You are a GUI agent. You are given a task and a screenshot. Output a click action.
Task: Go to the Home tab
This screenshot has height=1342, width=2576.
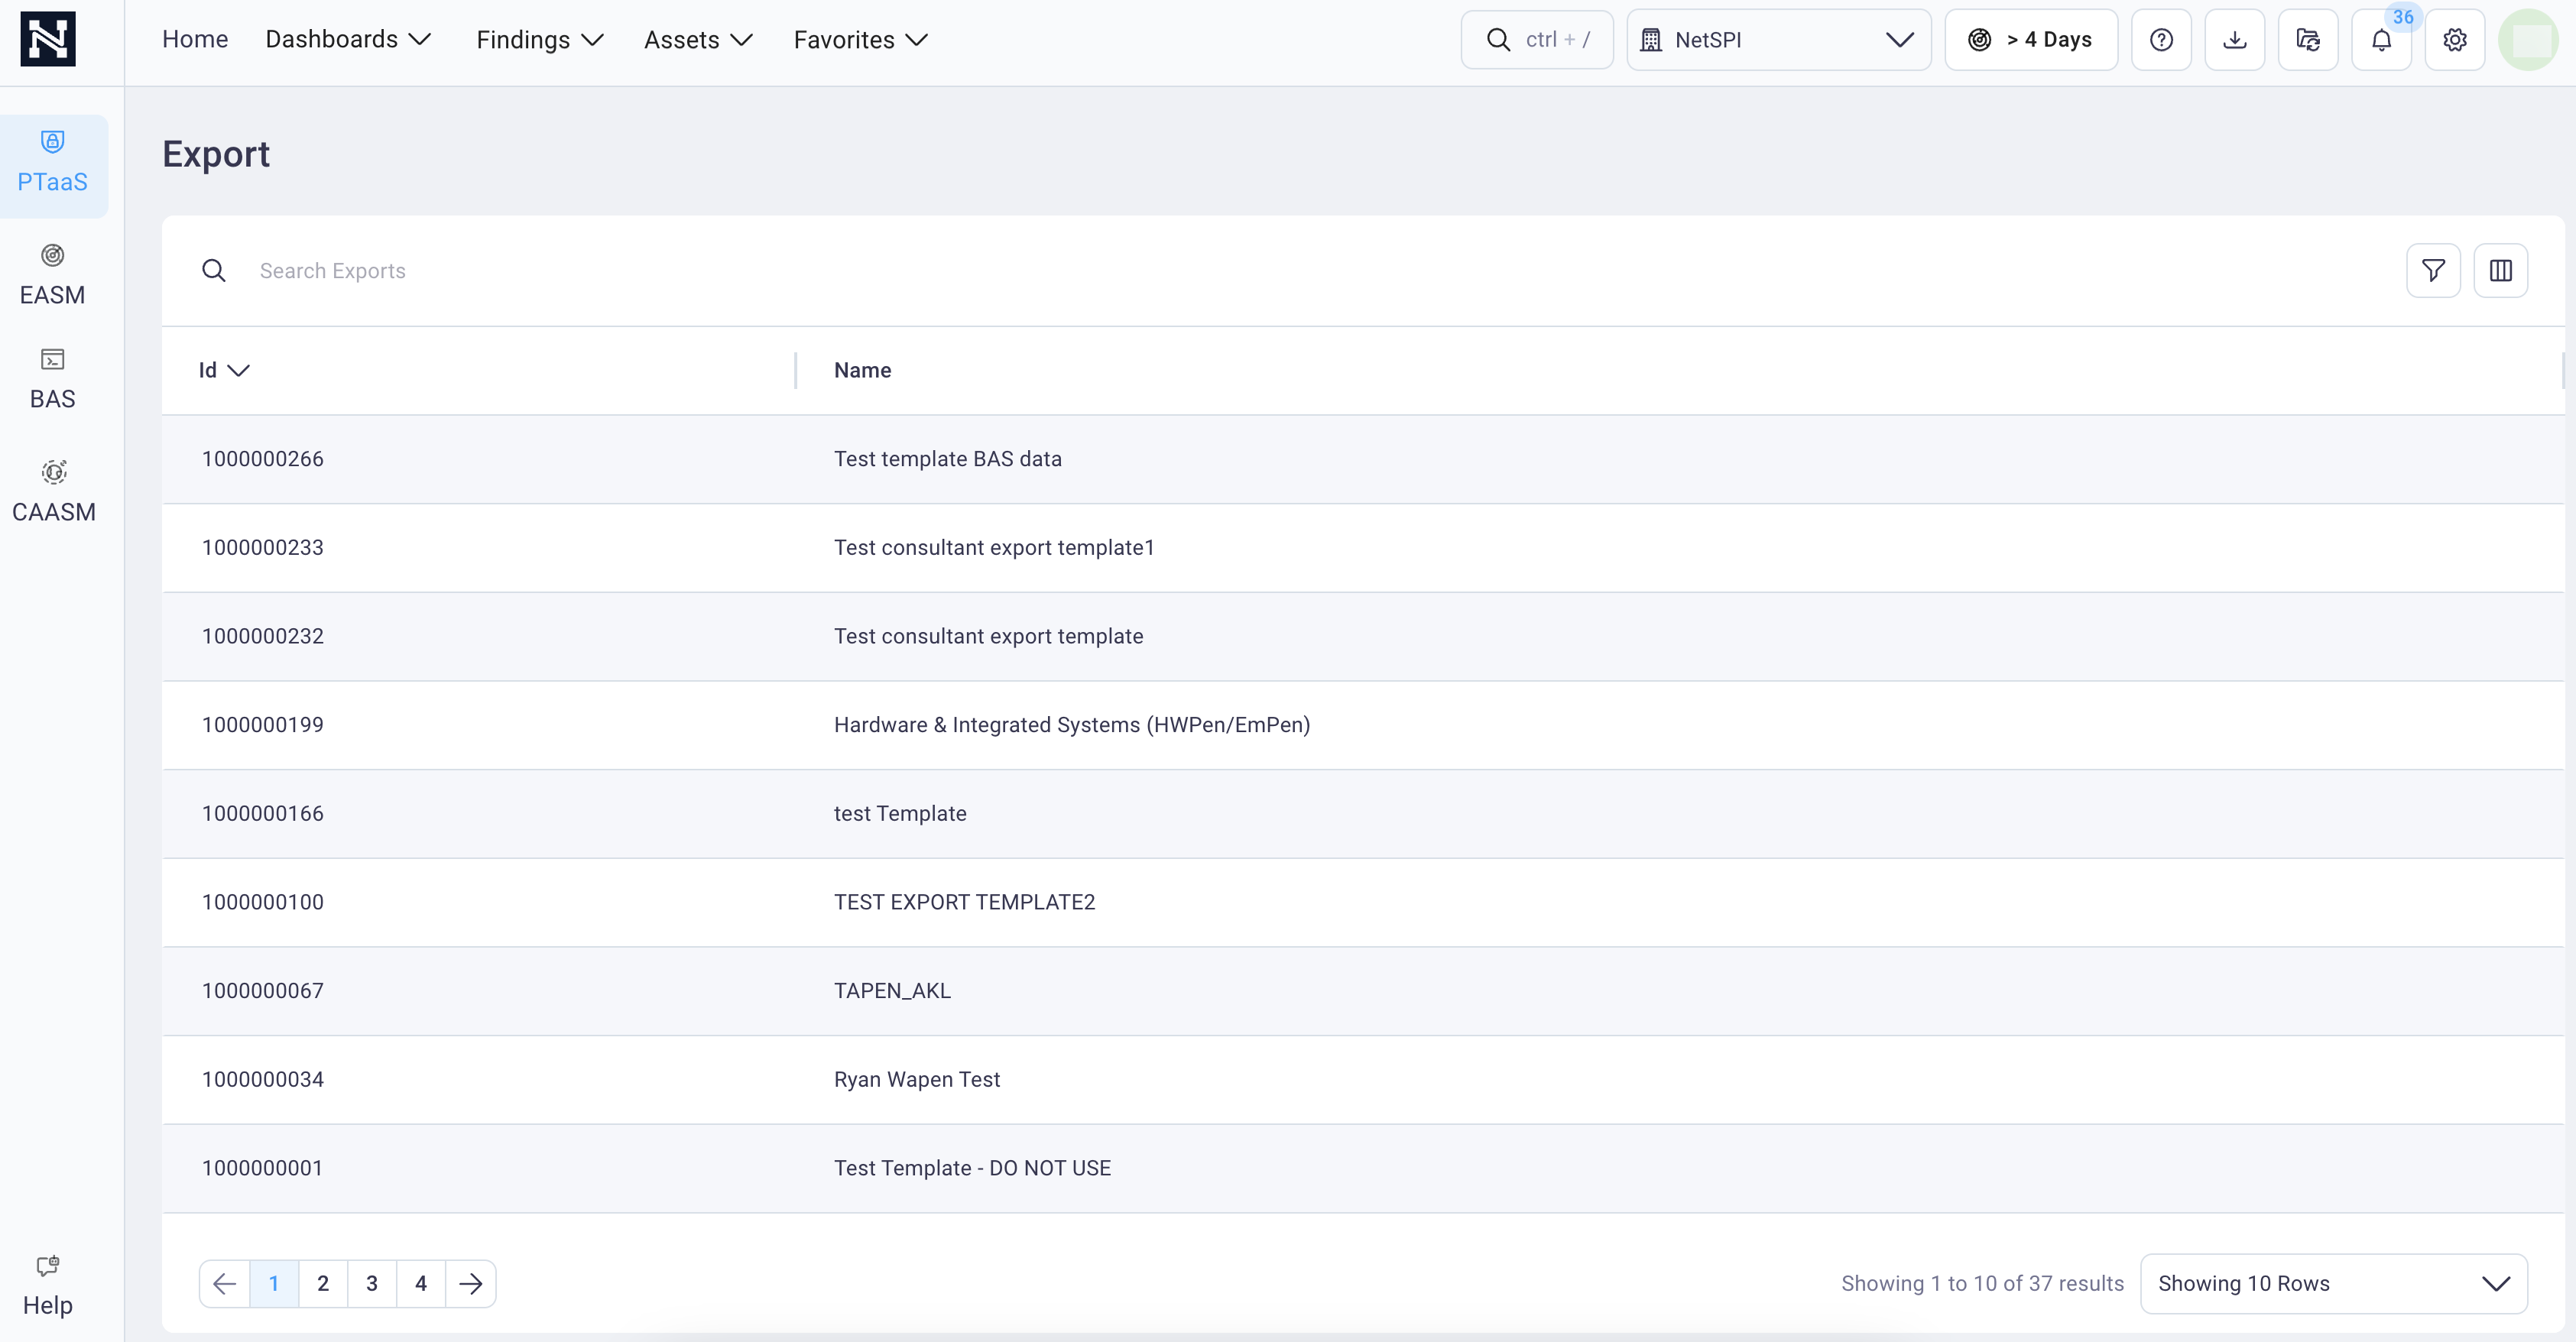click(195, 40)
